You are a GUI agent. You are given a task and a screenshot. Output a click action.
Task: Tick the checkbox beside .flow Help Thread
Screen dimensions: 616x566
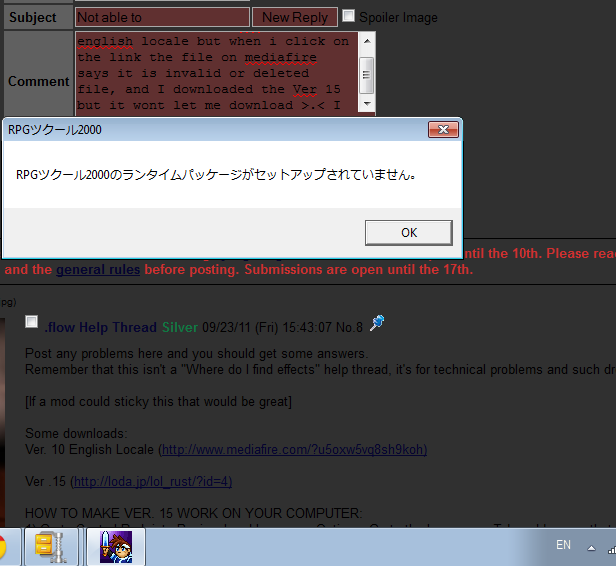[31, 322]
